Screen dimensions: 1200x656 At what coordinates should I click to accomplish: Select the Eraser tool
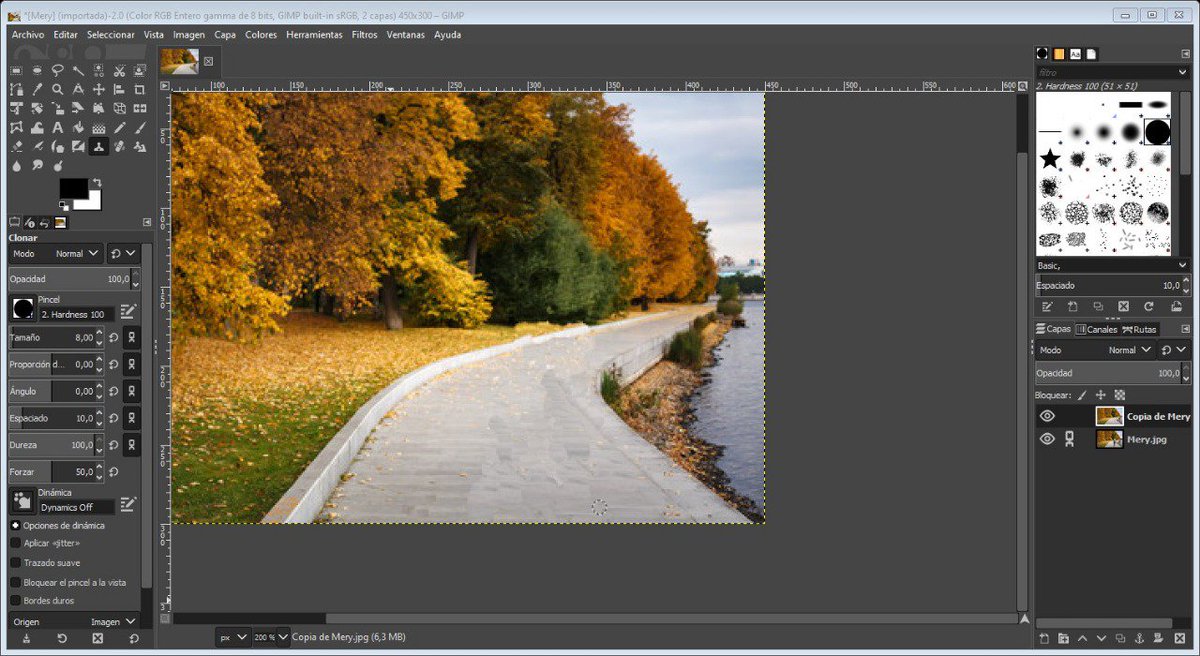[x=16, y=146]
